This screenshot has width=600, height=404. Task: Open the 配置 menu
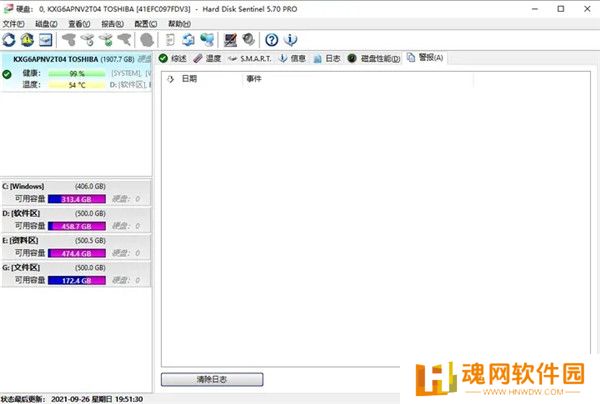(x=146, y=23)
